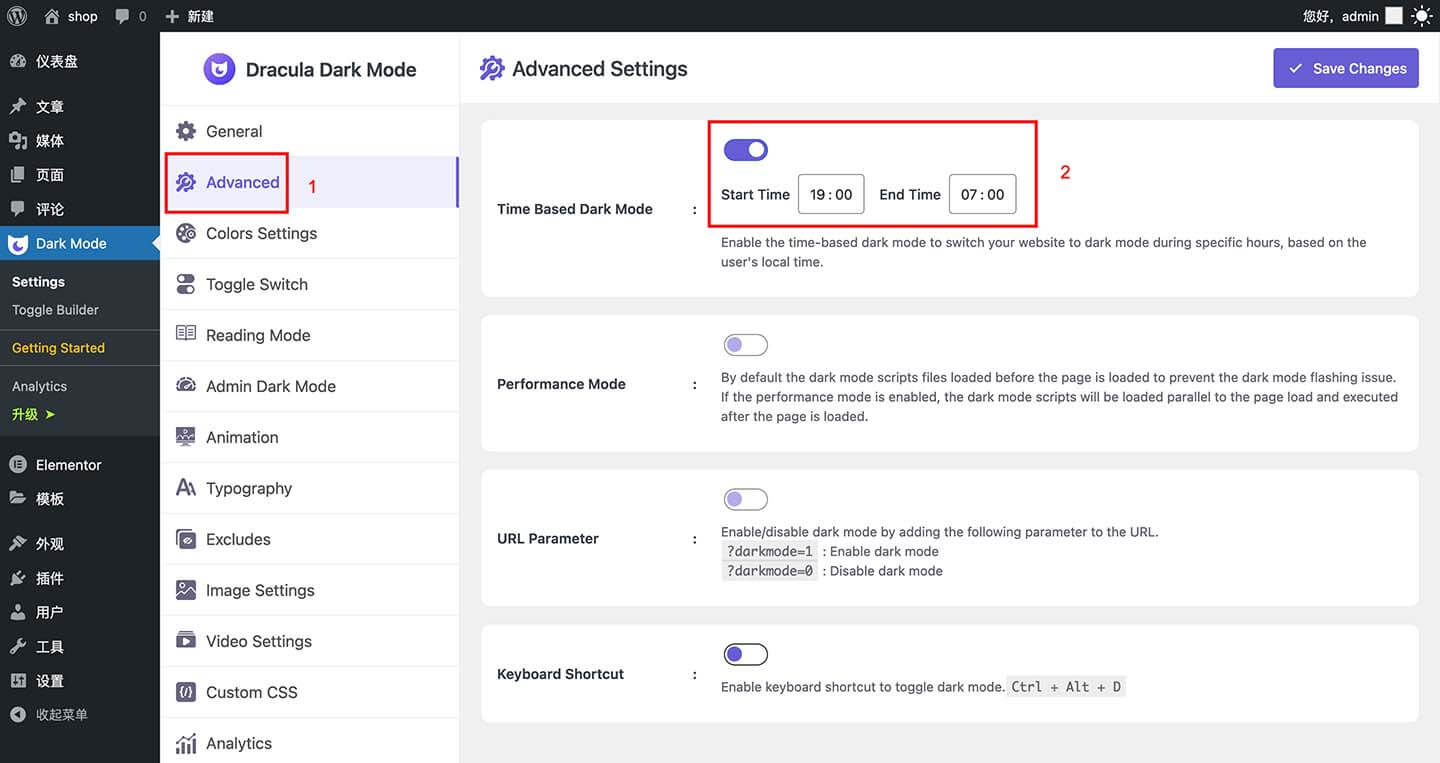
Task: Open the Getting Started link
Action: coord(58,348)
